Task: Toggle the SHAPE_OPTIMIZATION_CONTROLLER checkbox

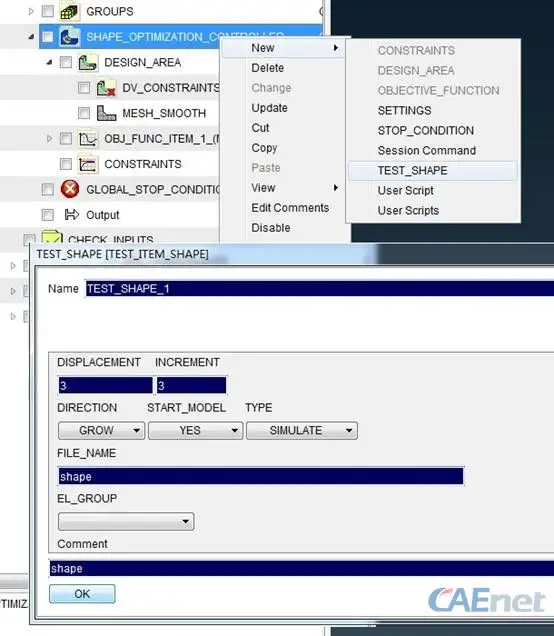Action: pos(47,37)
